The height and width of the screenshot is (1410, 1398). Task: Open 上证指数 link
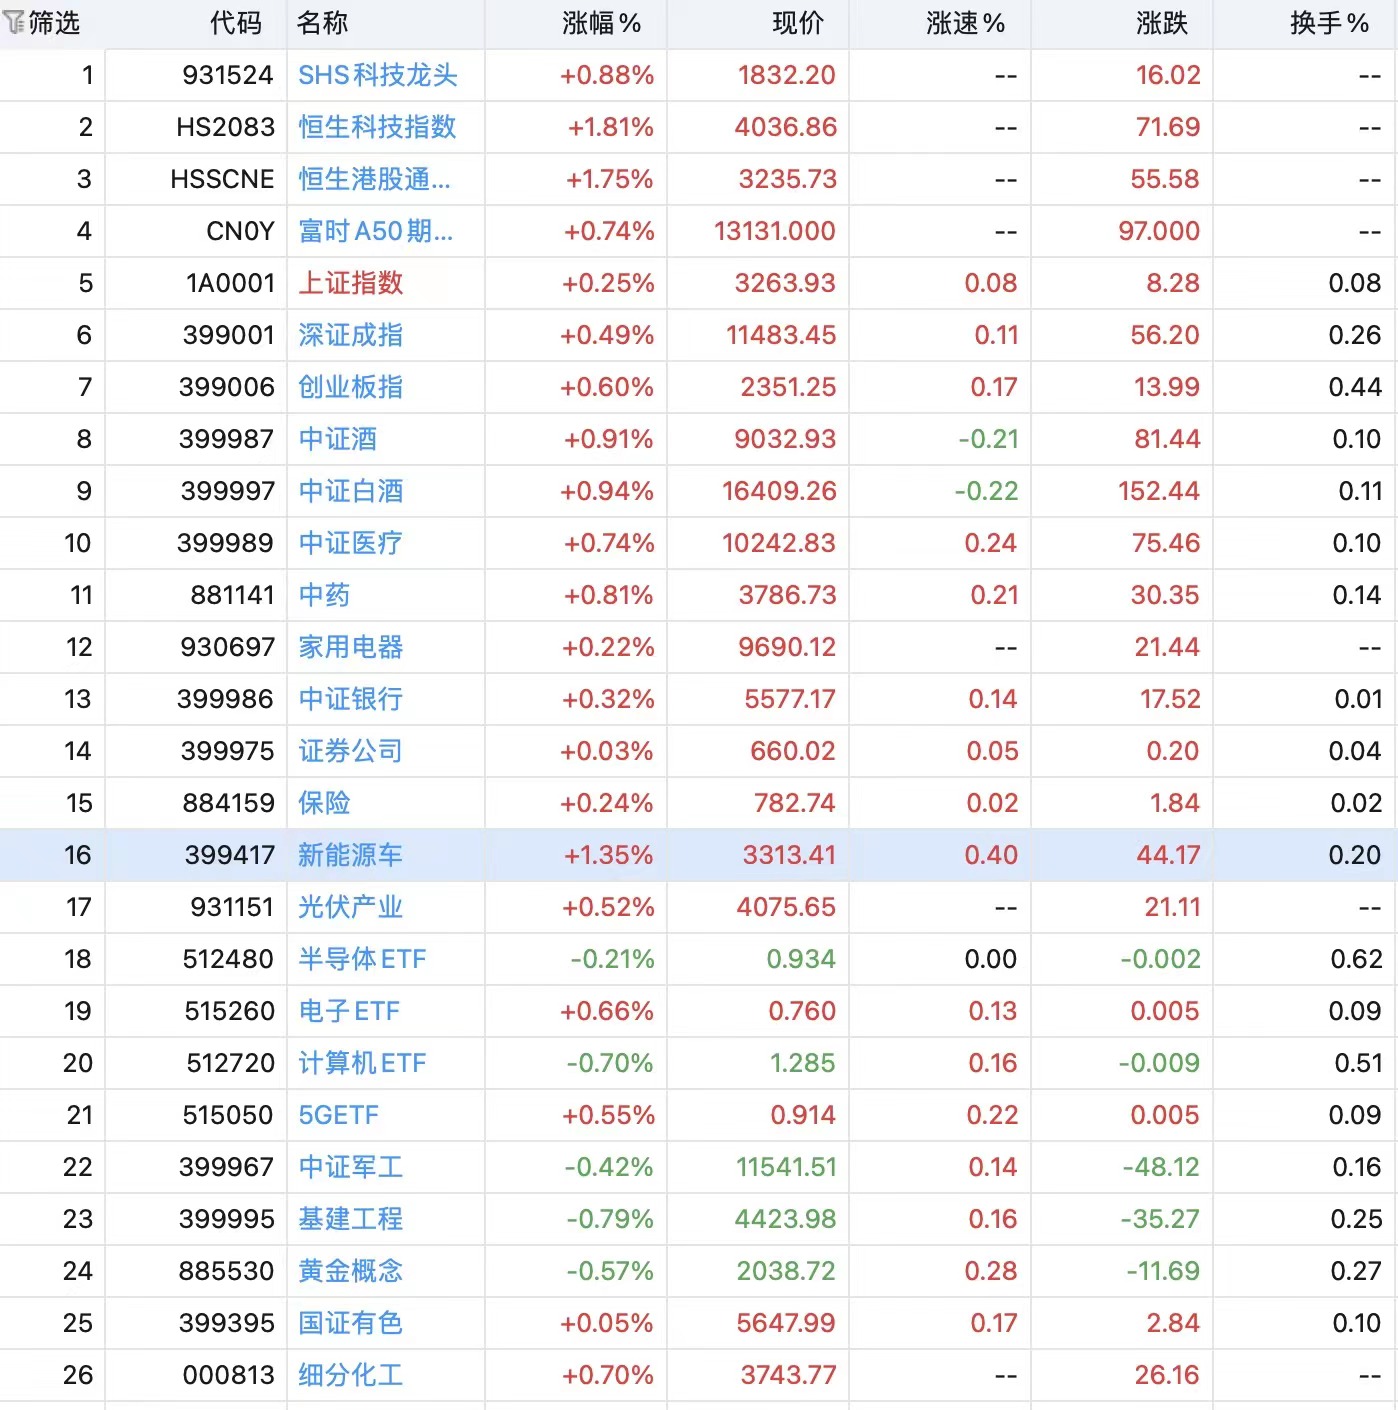pos(350,283)
